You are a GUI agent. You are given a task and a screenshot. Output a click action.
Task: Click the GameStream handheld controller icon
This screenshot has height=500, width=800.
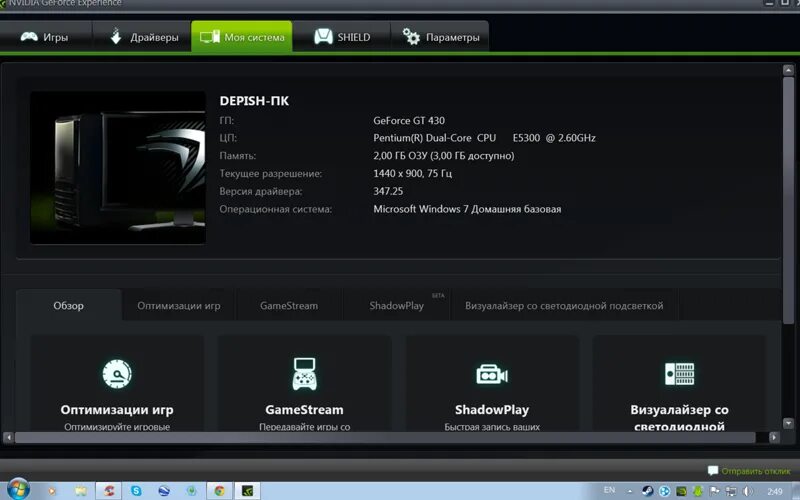tap(305, 374)
